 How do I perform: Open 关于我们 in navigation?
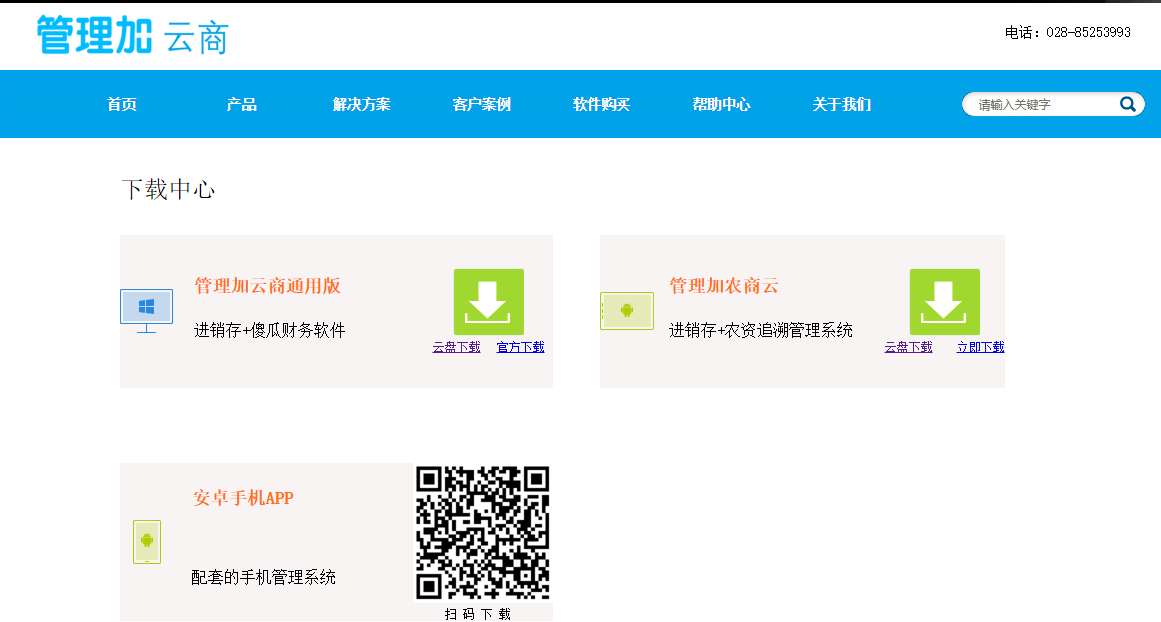pyautogui.click(x=842, y=104)
